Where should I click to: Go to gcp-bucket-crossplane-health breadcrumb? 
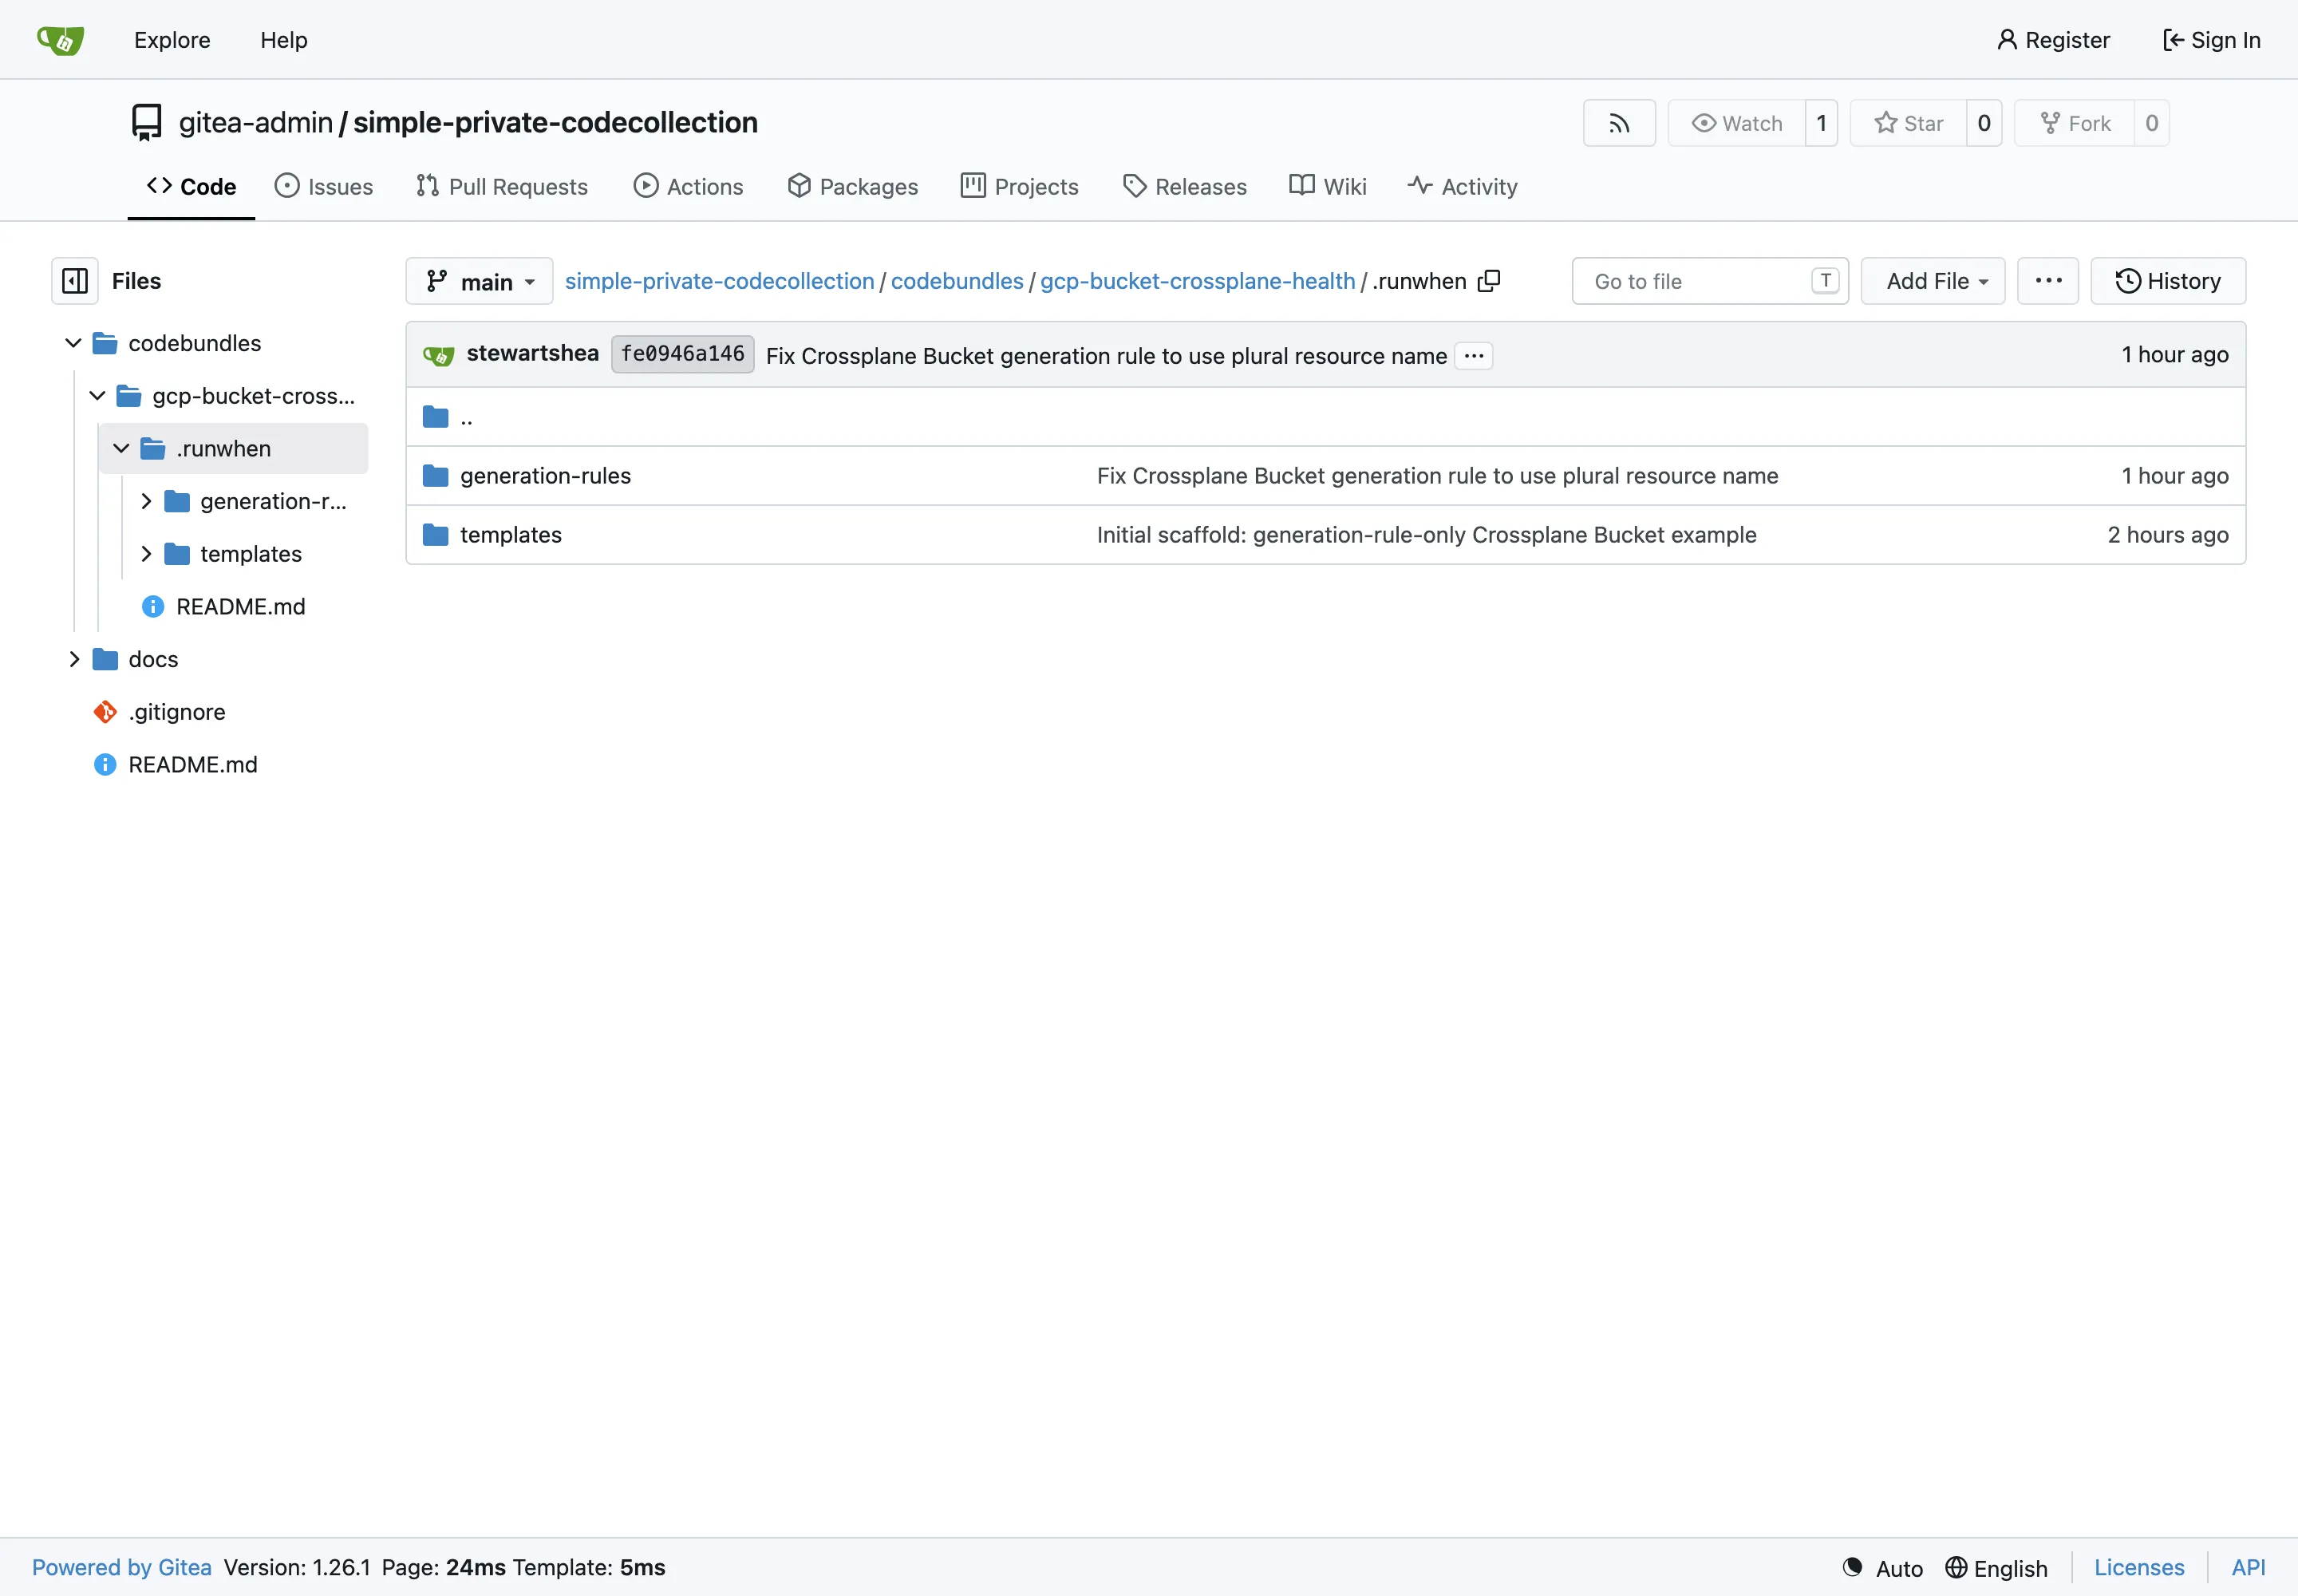tap(1198, 281)
